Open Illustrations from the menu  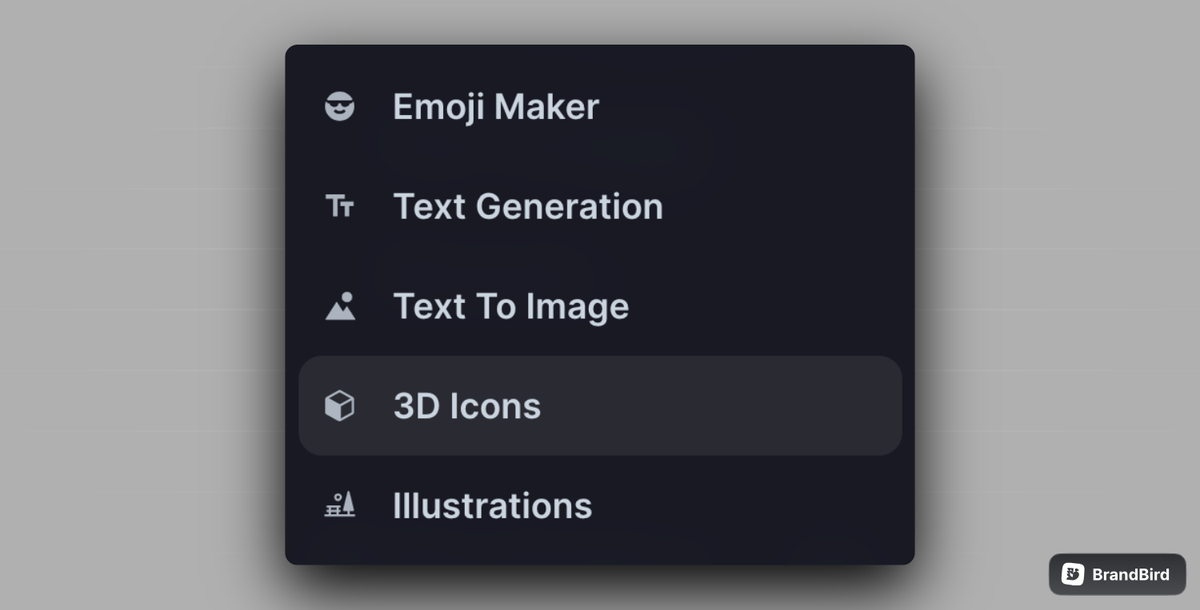click(x=600, y=505)
